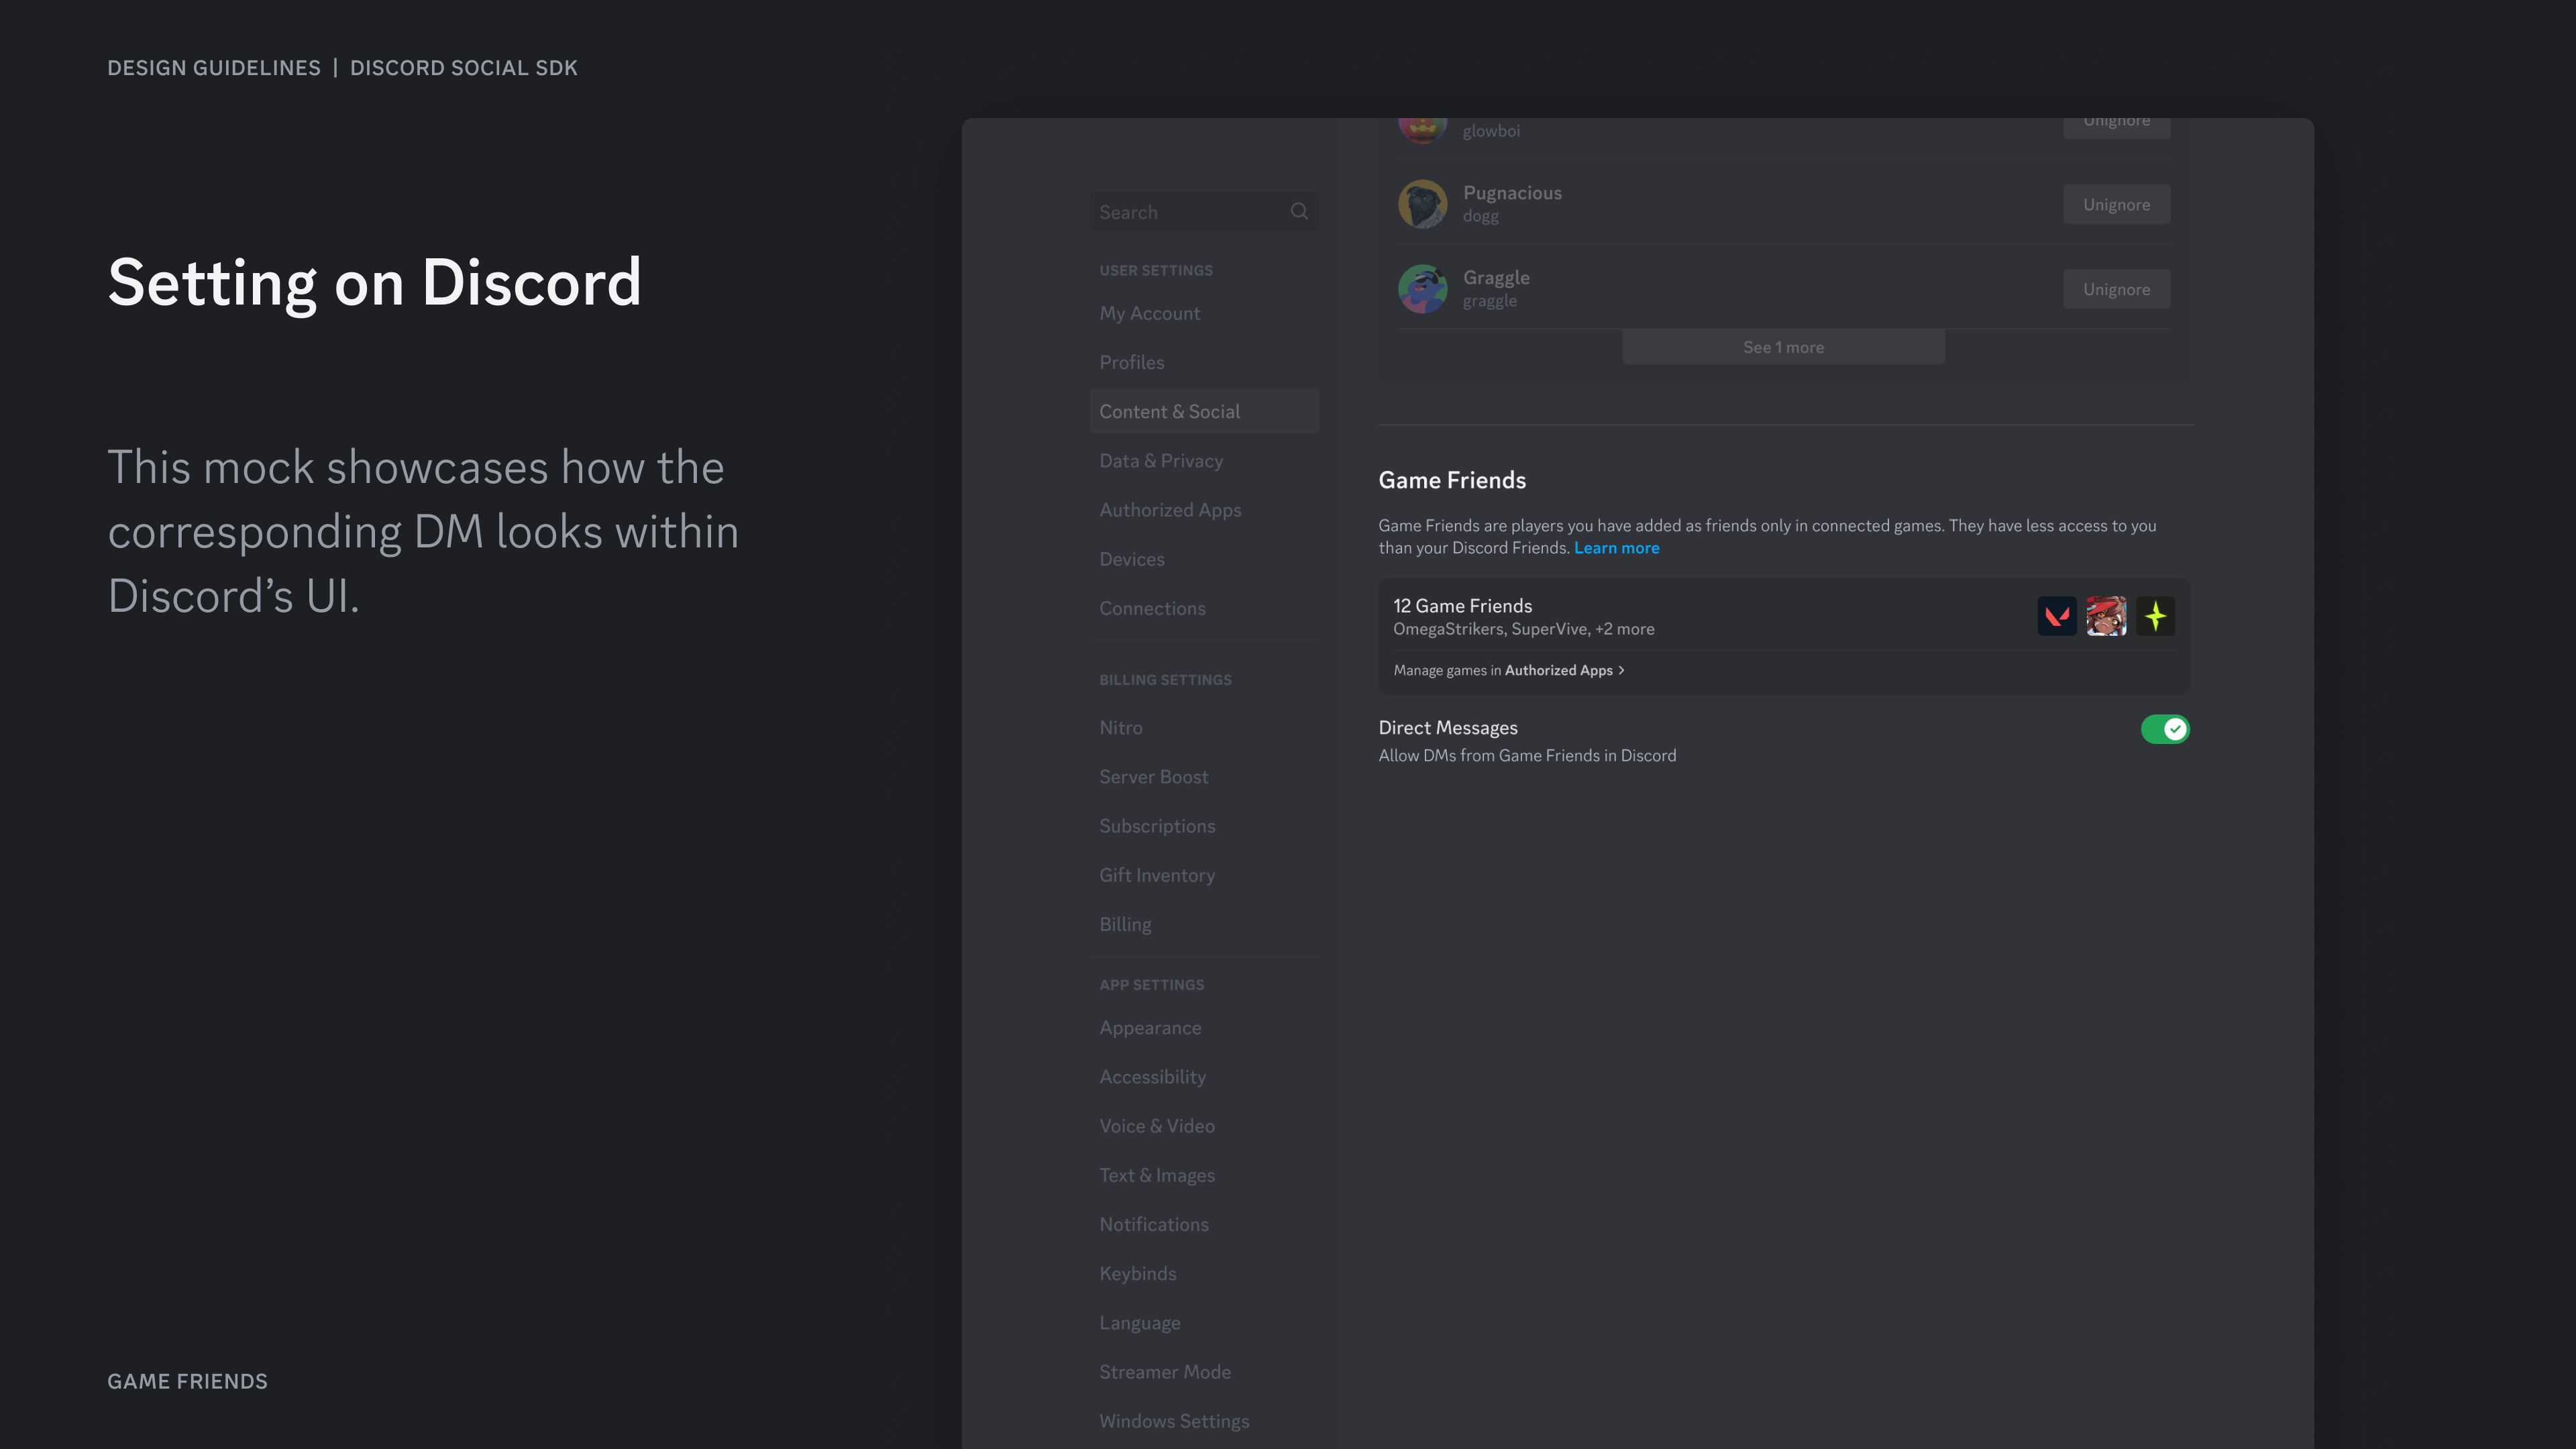This screenshot has height=1449, width=2576.
Task: Click the OmegaStrikers game icon
Action: pyautogui.click(x=2106, y=616)
